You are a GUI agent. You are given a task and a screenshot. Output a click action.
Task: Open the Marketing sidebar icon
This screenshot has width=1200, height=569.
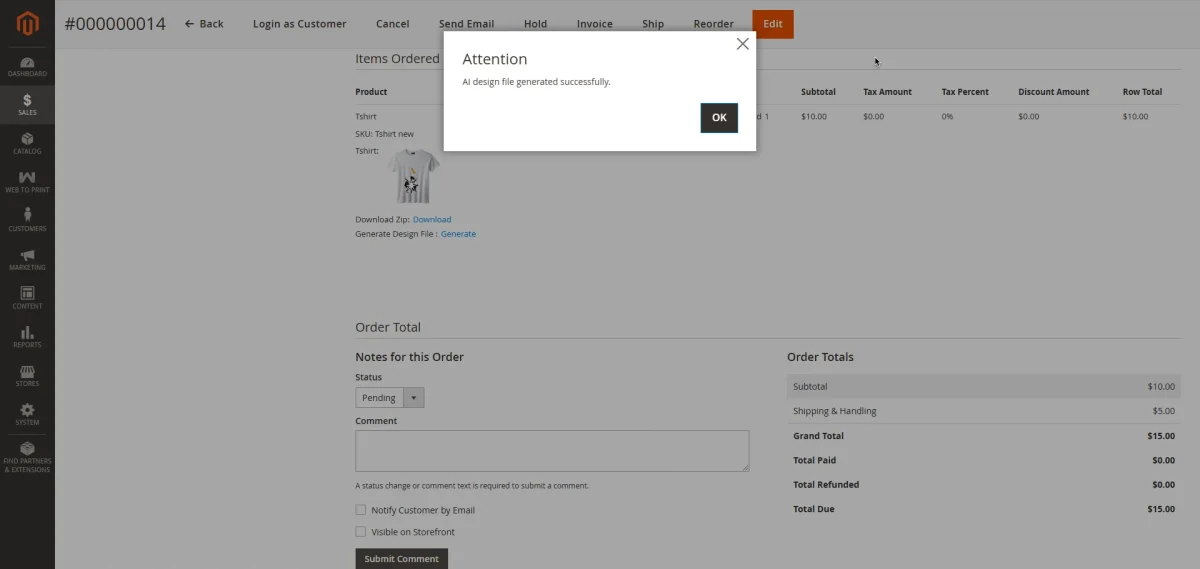pyautogui.click(x=27, y=260)
